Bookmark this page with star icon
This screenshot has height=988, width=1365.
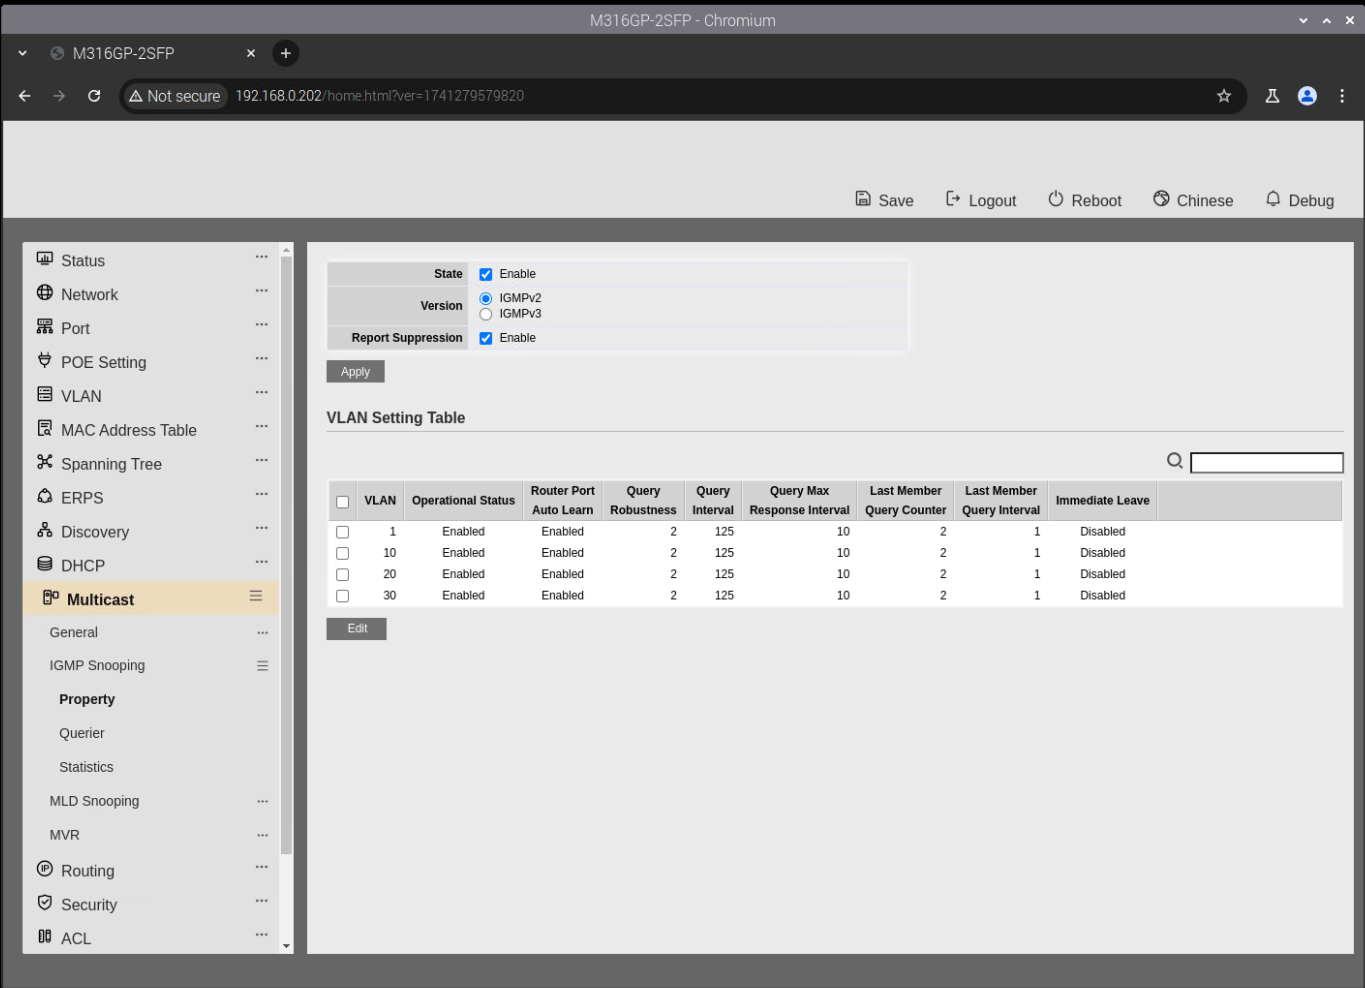[x=1224, y=96]
